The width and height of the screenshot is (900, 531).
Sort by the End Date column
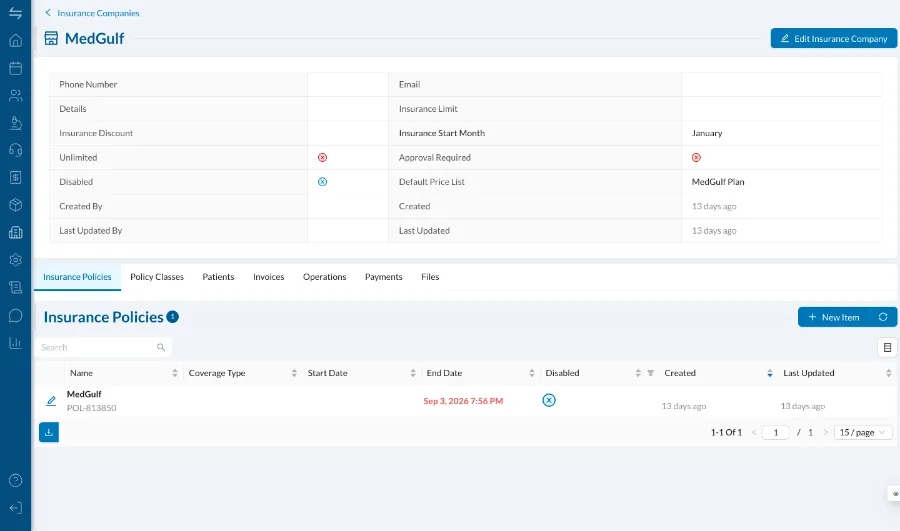[532, 373]
